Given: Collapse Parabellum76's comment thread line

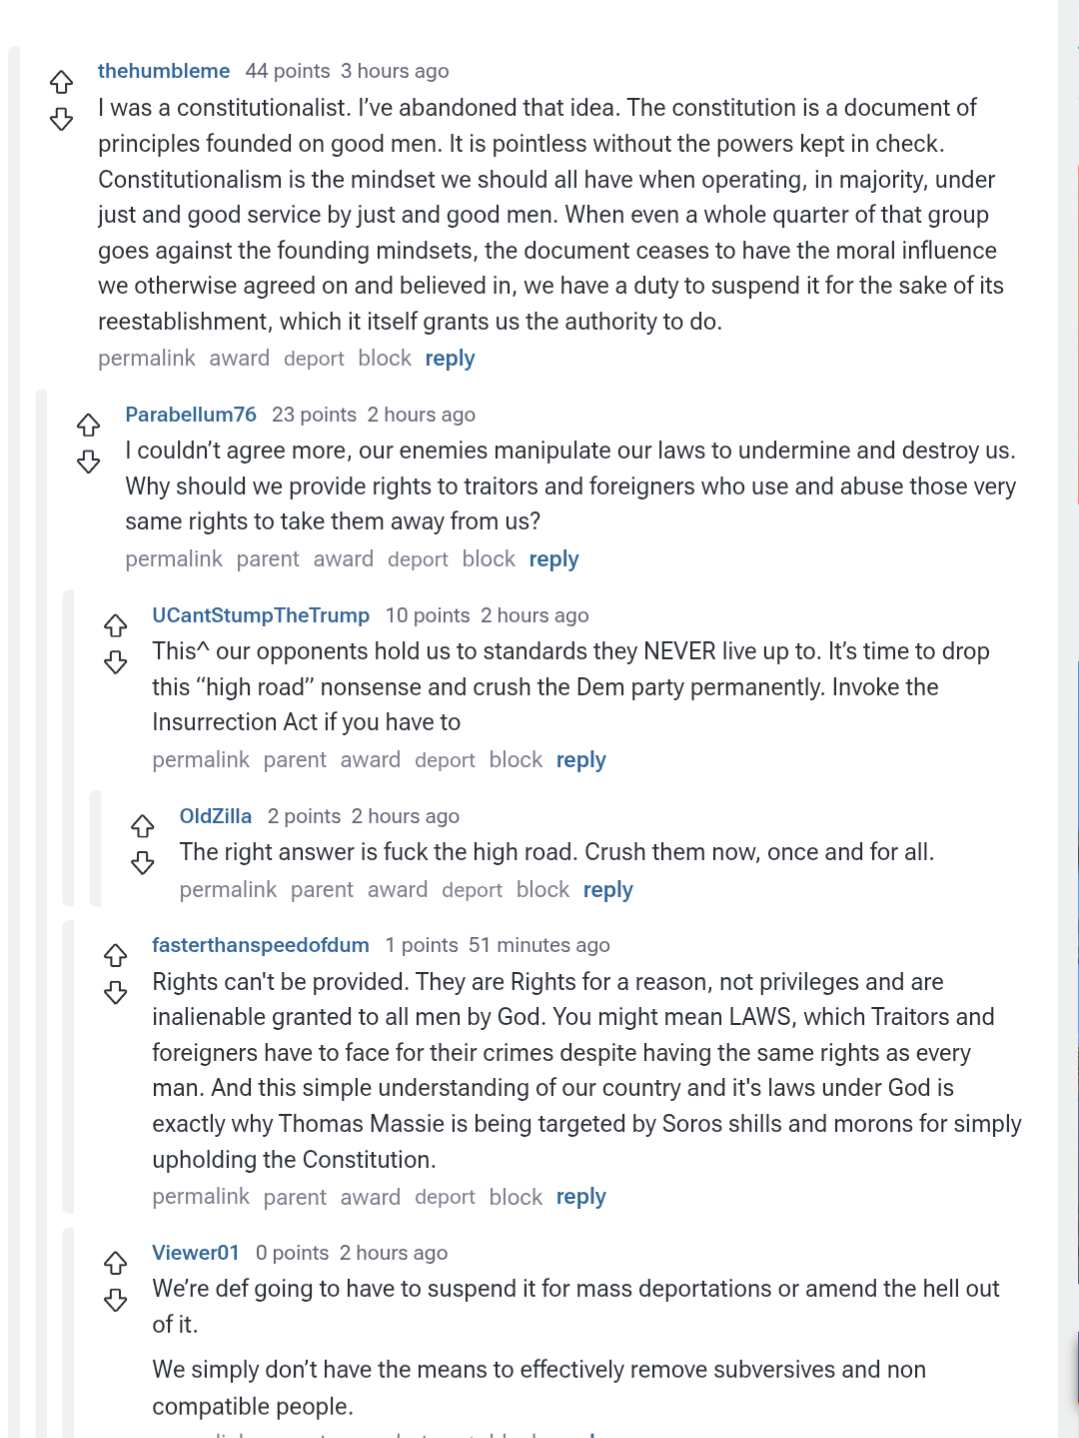Looking at the screenshot, I should pyautogui.click(x=41, y=900).
